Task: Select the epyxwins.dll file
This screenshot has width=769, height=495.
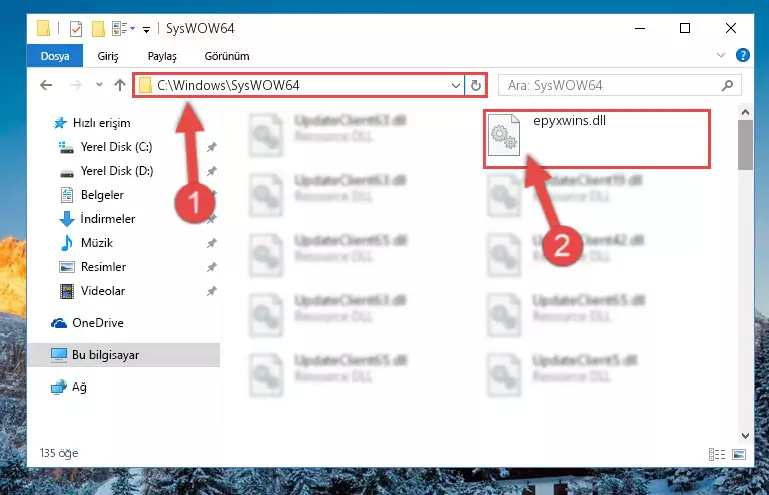Action: (x=597, y=139)
